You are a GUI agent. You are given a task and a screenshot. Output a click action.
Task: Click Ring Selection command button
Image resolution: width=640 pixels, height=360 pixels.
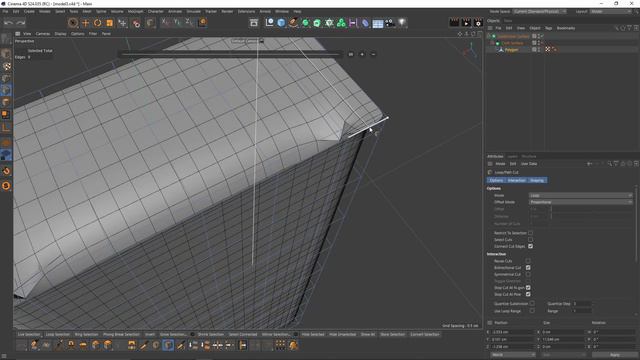[86, 334]
